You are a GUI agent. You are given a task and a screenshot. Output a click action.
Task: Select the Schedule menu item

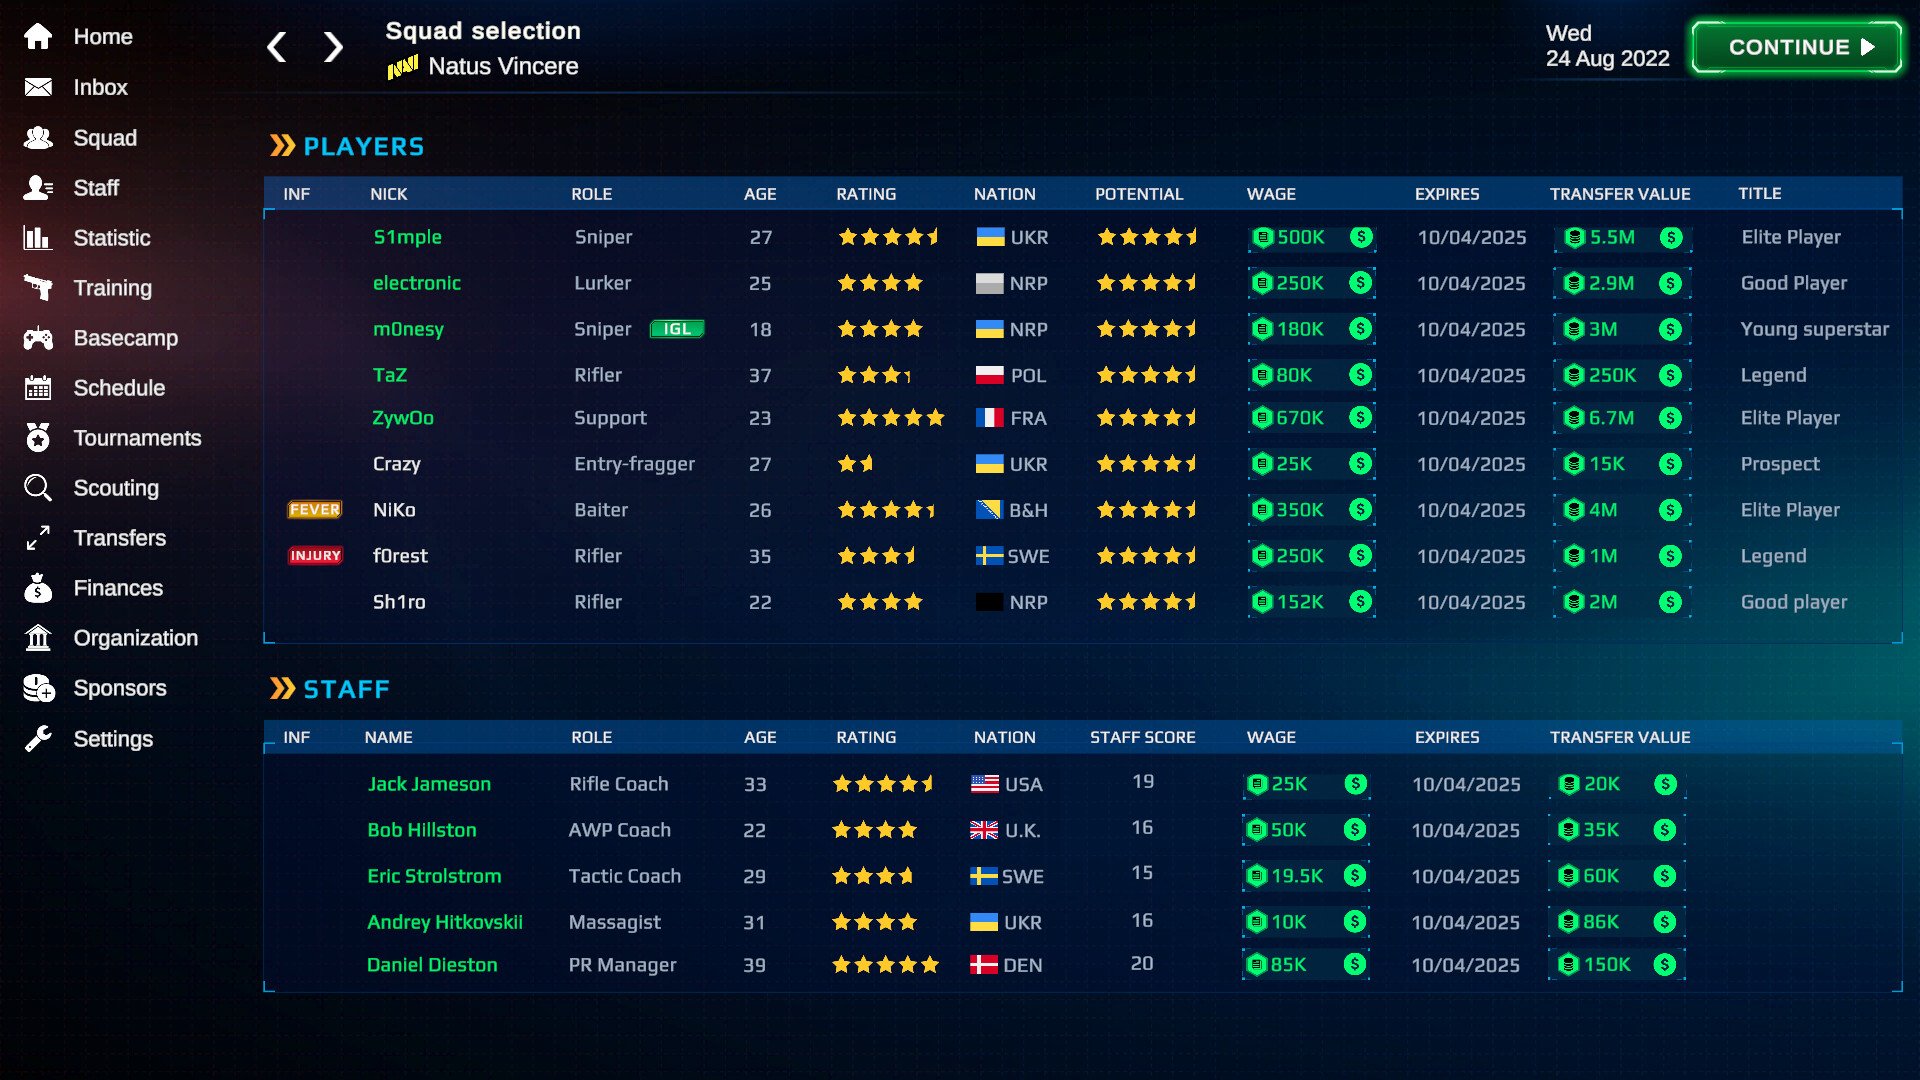(120, 388)
